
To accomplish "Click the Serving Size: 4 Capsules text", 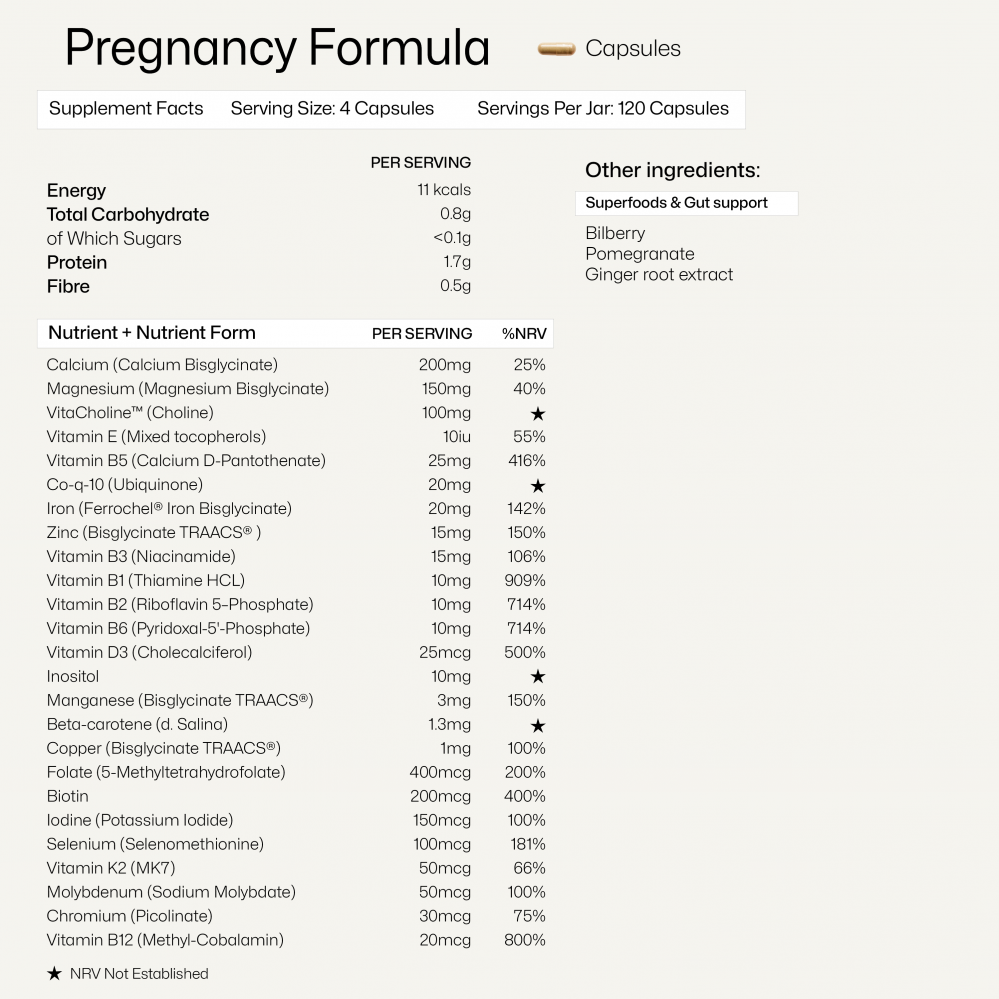I will pos(332,109).
